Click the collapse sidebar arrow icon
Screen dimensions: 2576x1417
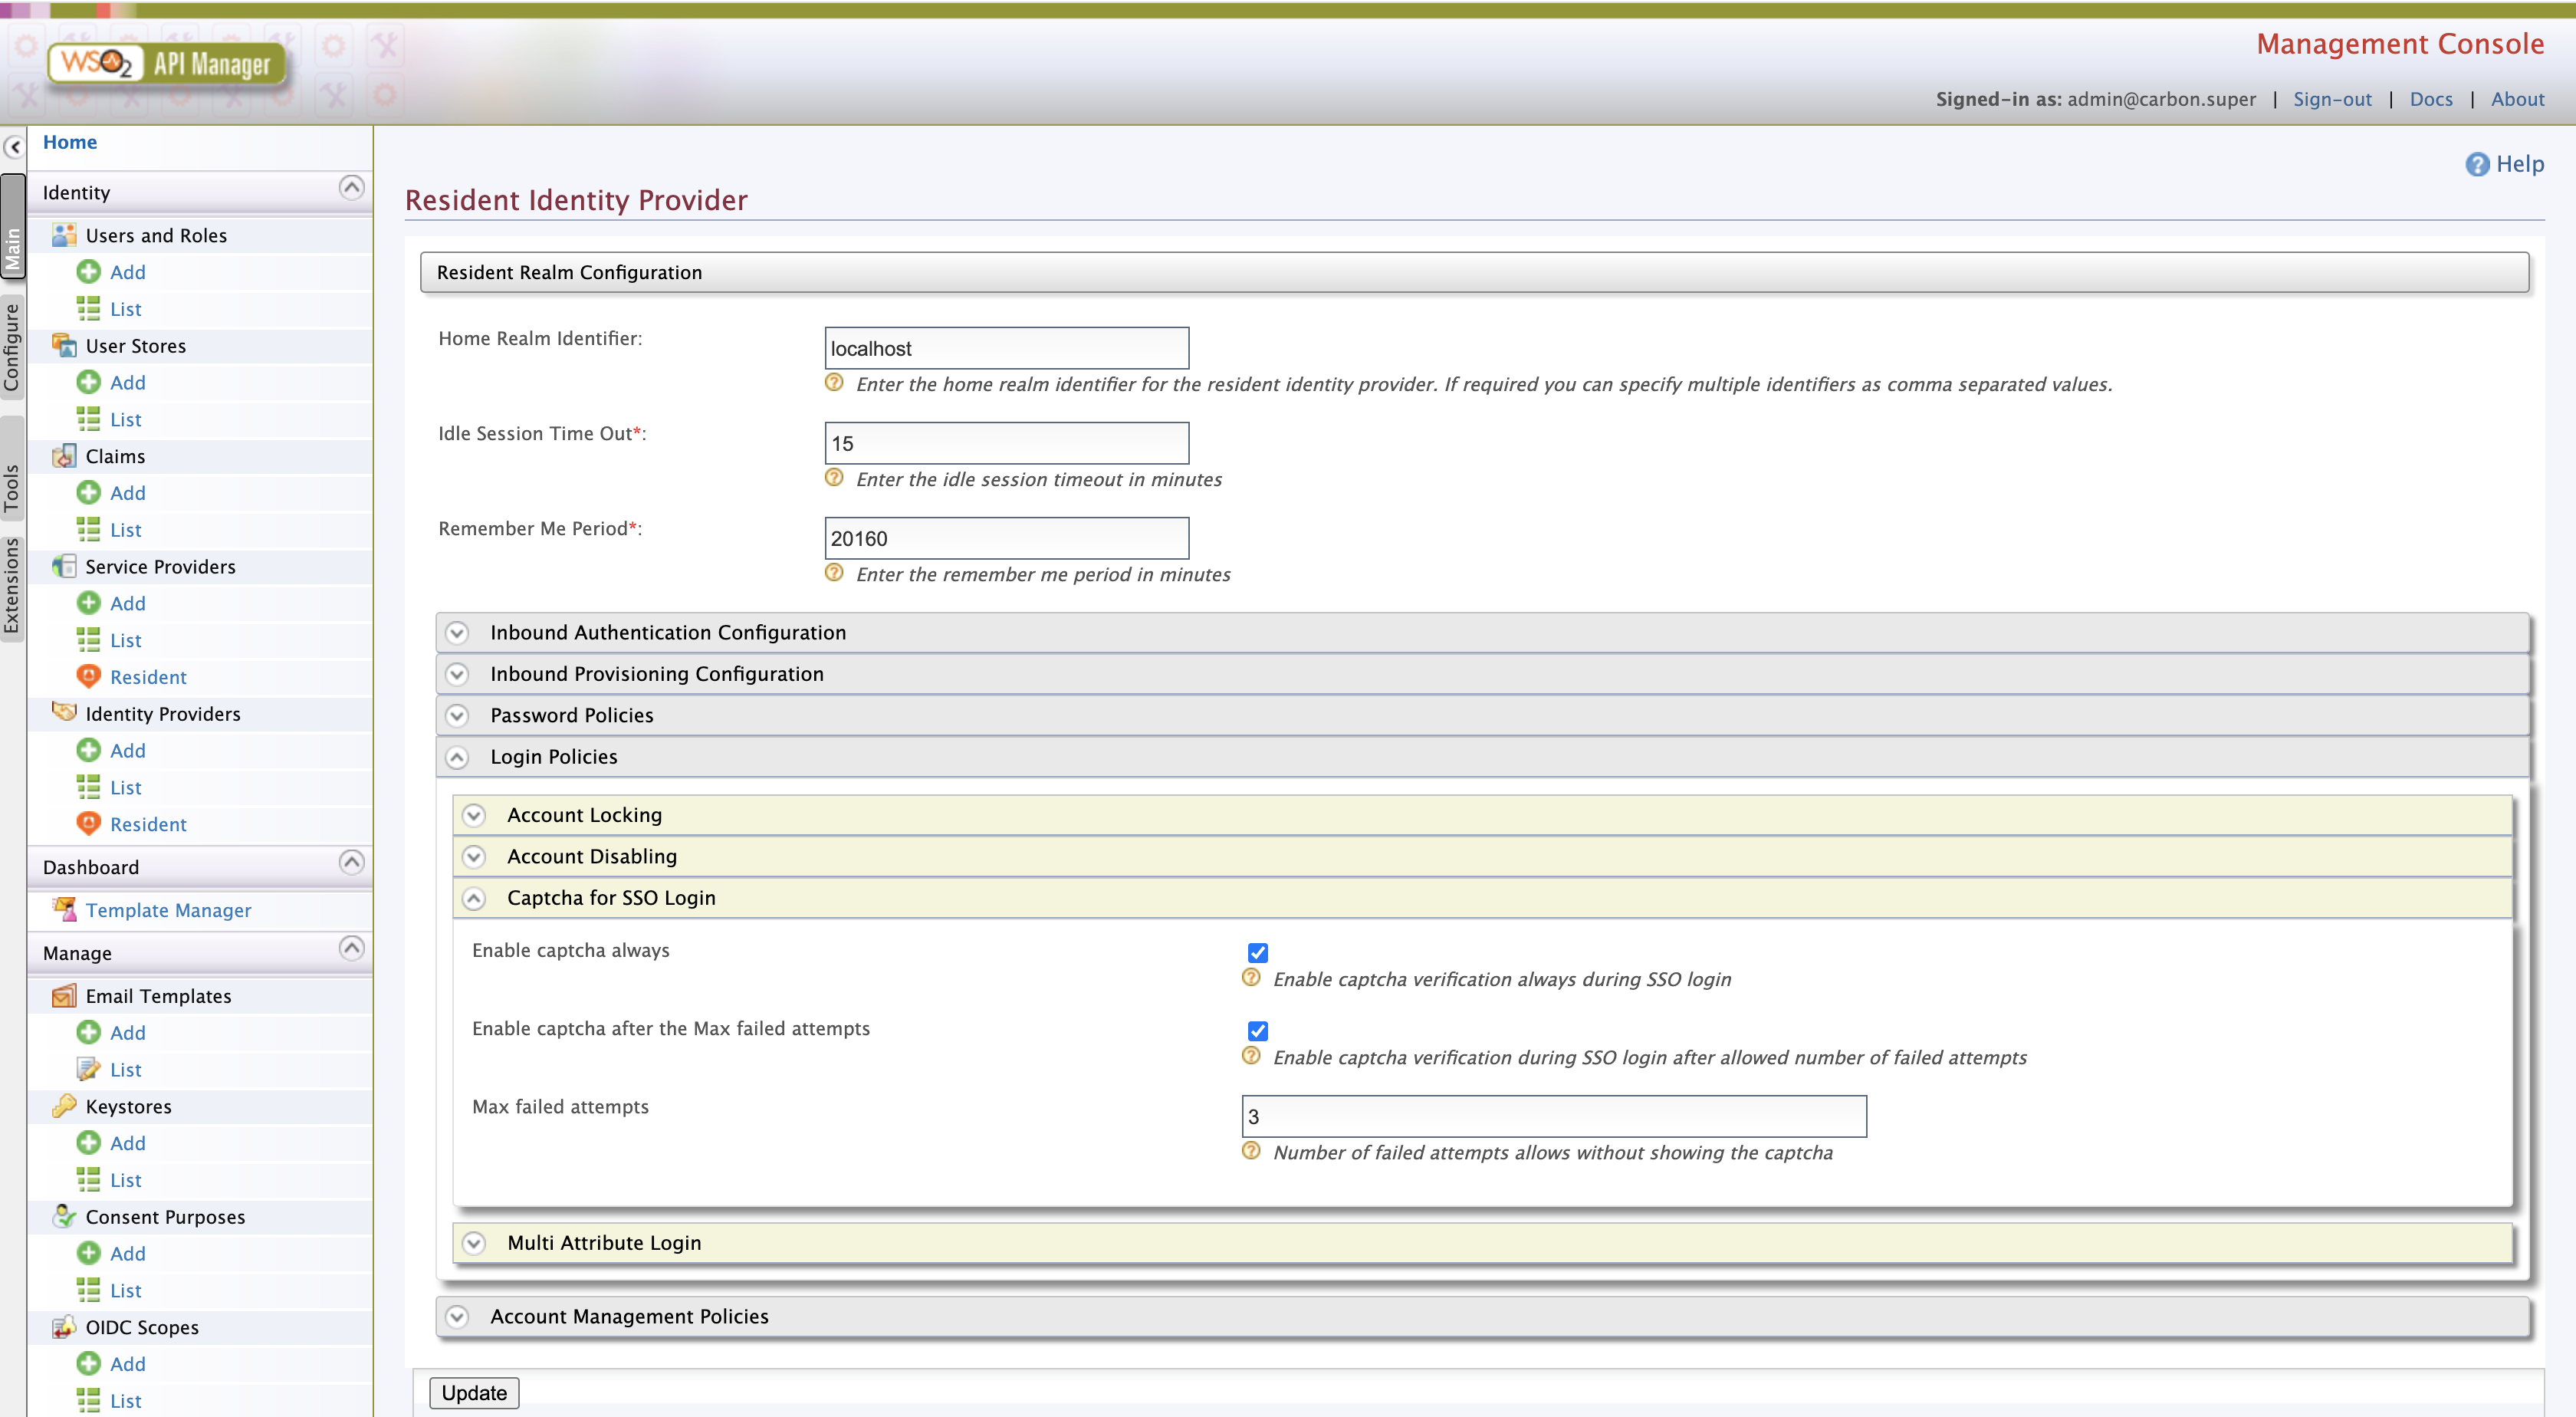pyautogui.click(x=14, y=147)
